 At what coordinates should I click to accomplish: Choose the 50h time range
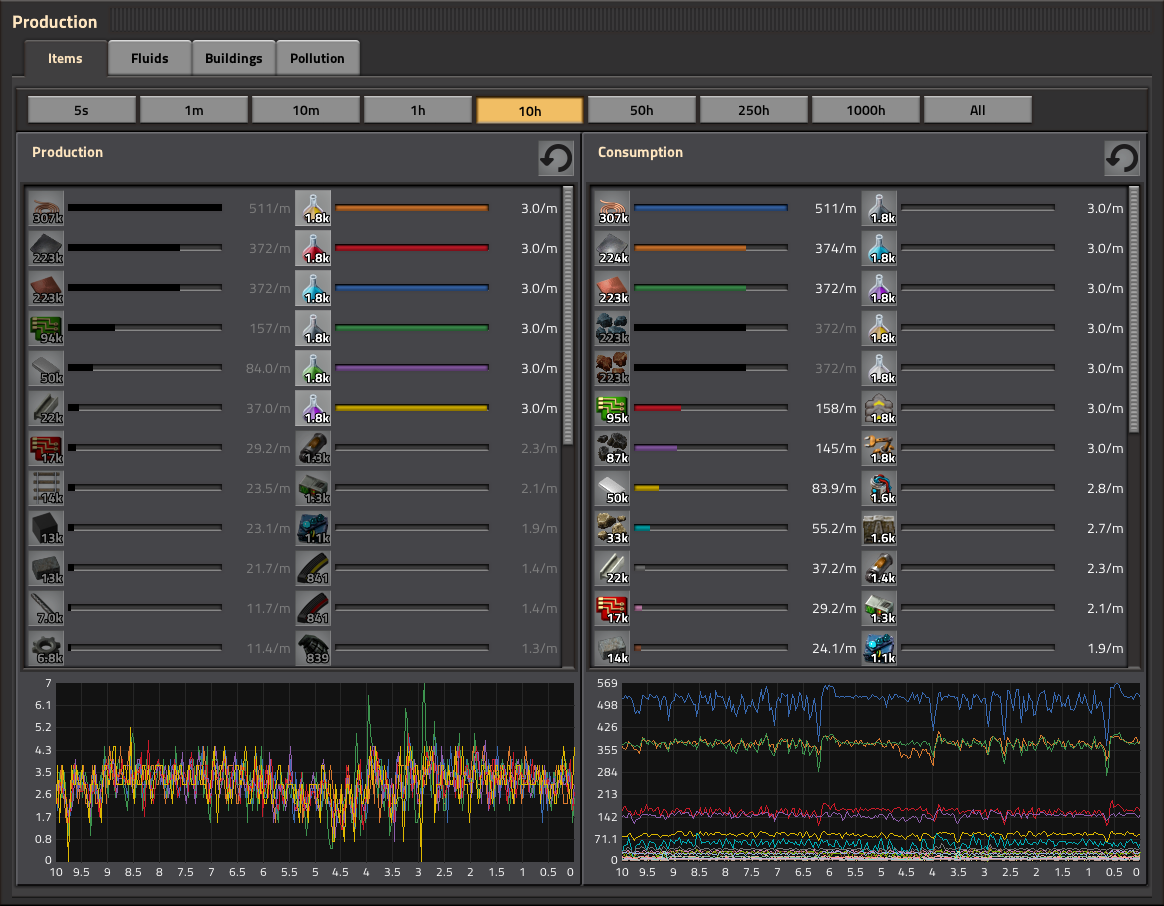(642, 110)
